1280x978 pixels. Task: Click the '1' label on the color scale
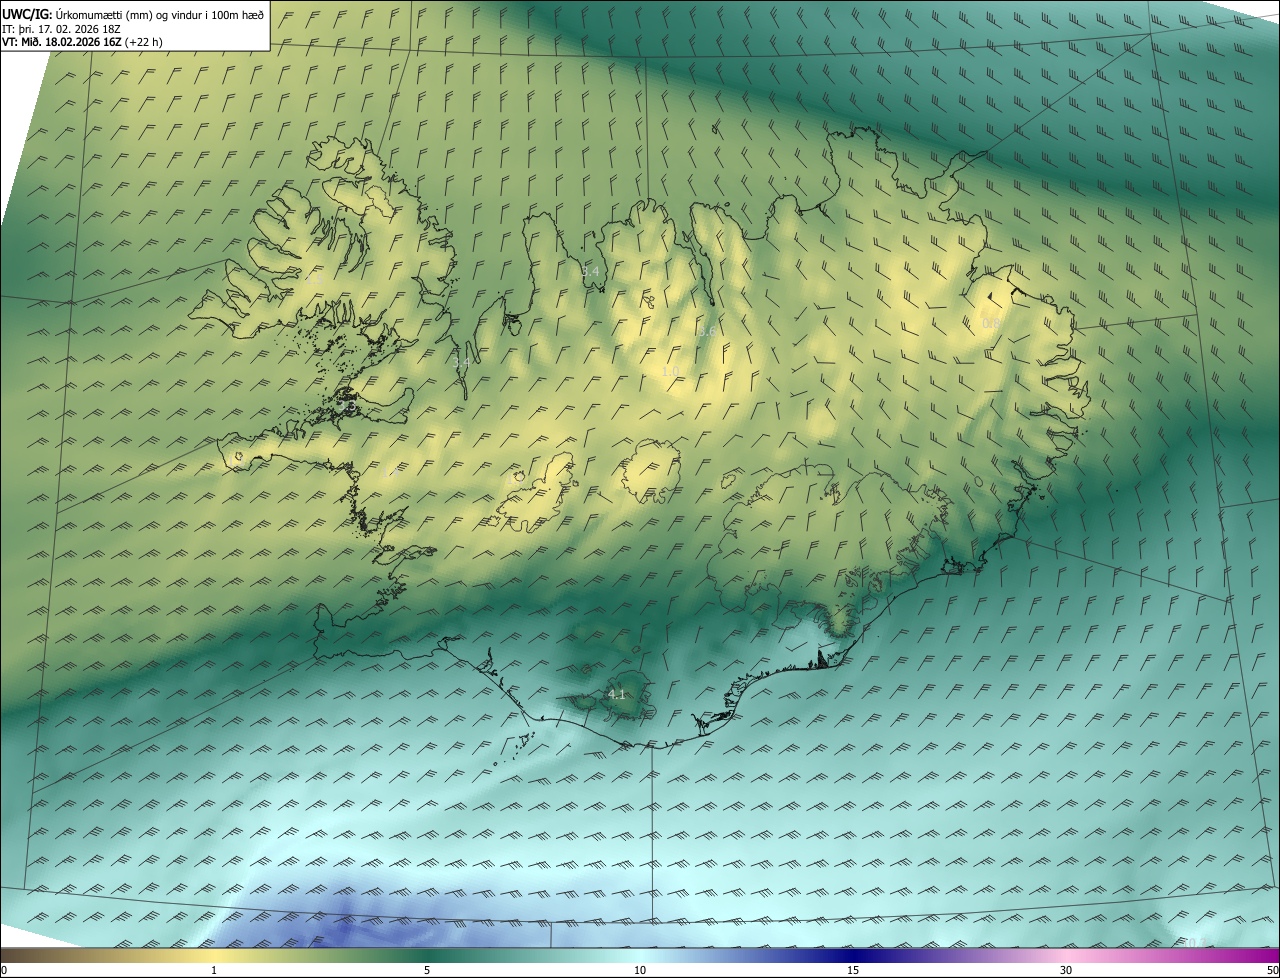click(213, 971)
